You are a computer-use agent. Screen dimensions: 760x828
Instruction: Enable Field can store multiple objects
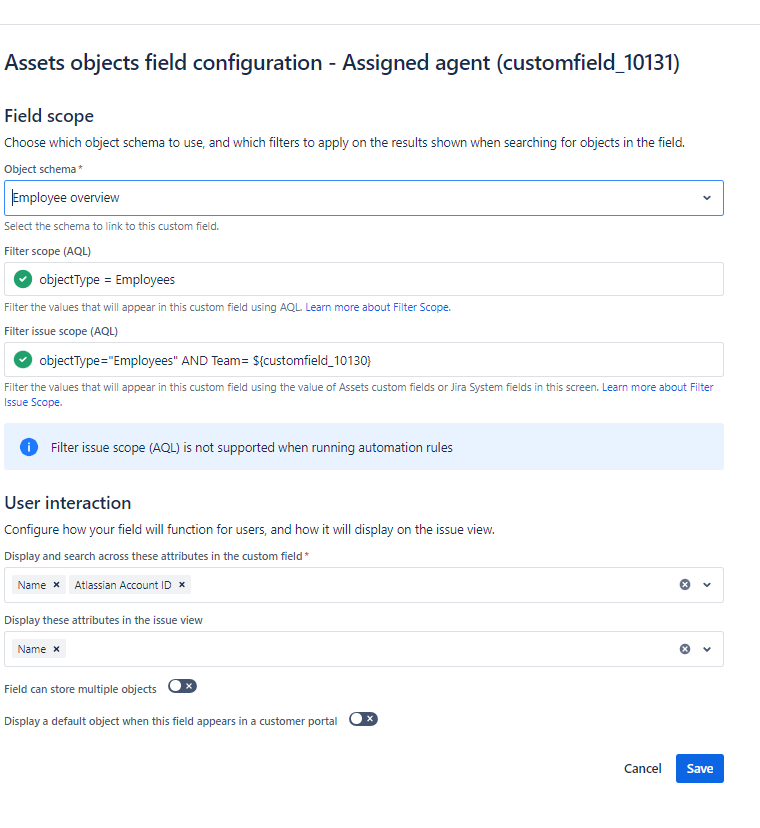coord(182,686)
